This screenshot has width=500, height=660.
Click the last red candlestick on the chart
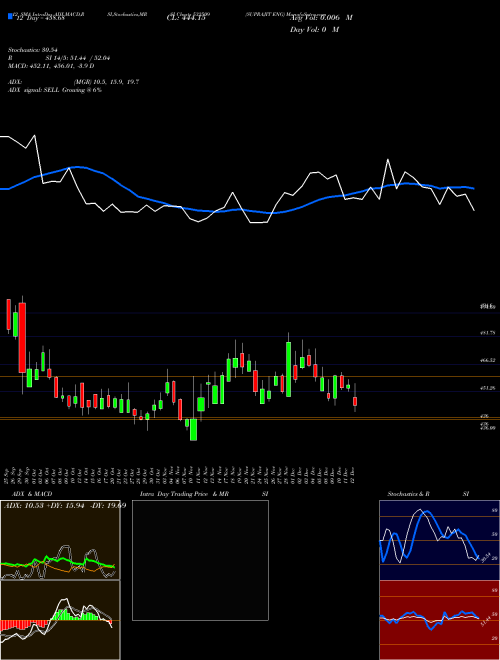(355, 401)
